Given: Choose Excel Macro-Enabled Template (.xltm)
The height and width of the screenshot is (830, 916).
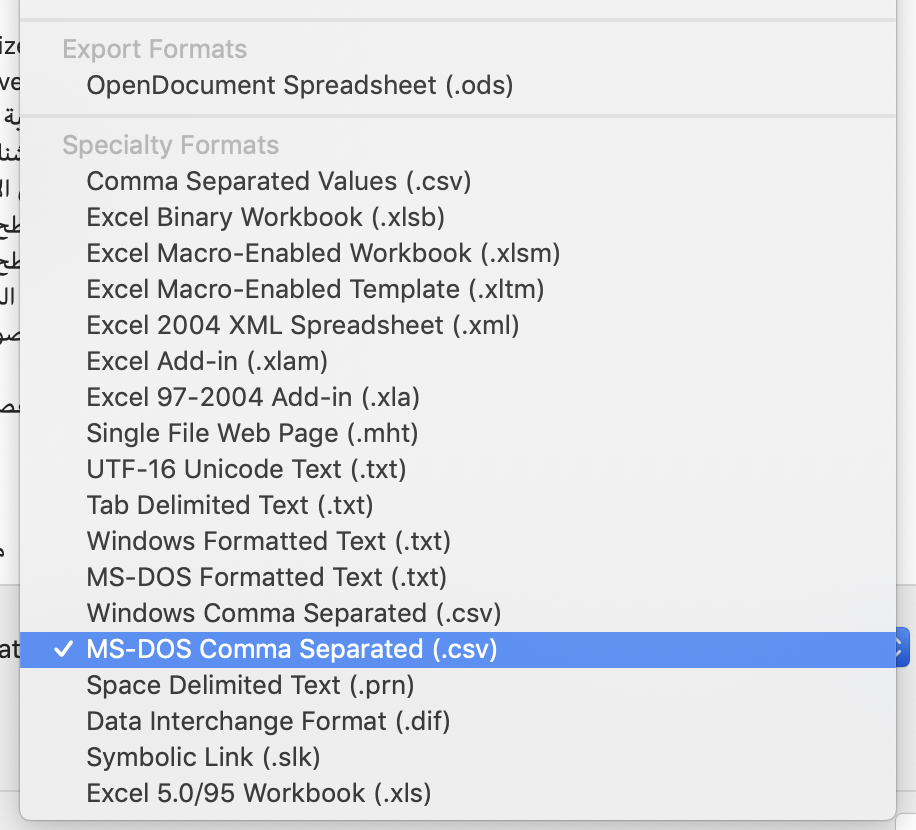Looking at the screenshot, I should pyautogui.click(x=315, y=289).
